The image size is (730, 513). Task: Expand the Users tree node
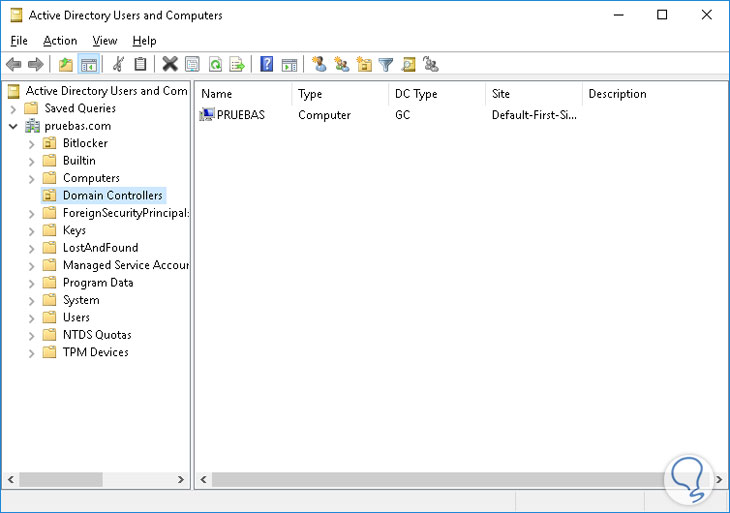pyautogui.click(x=31, y=318)
